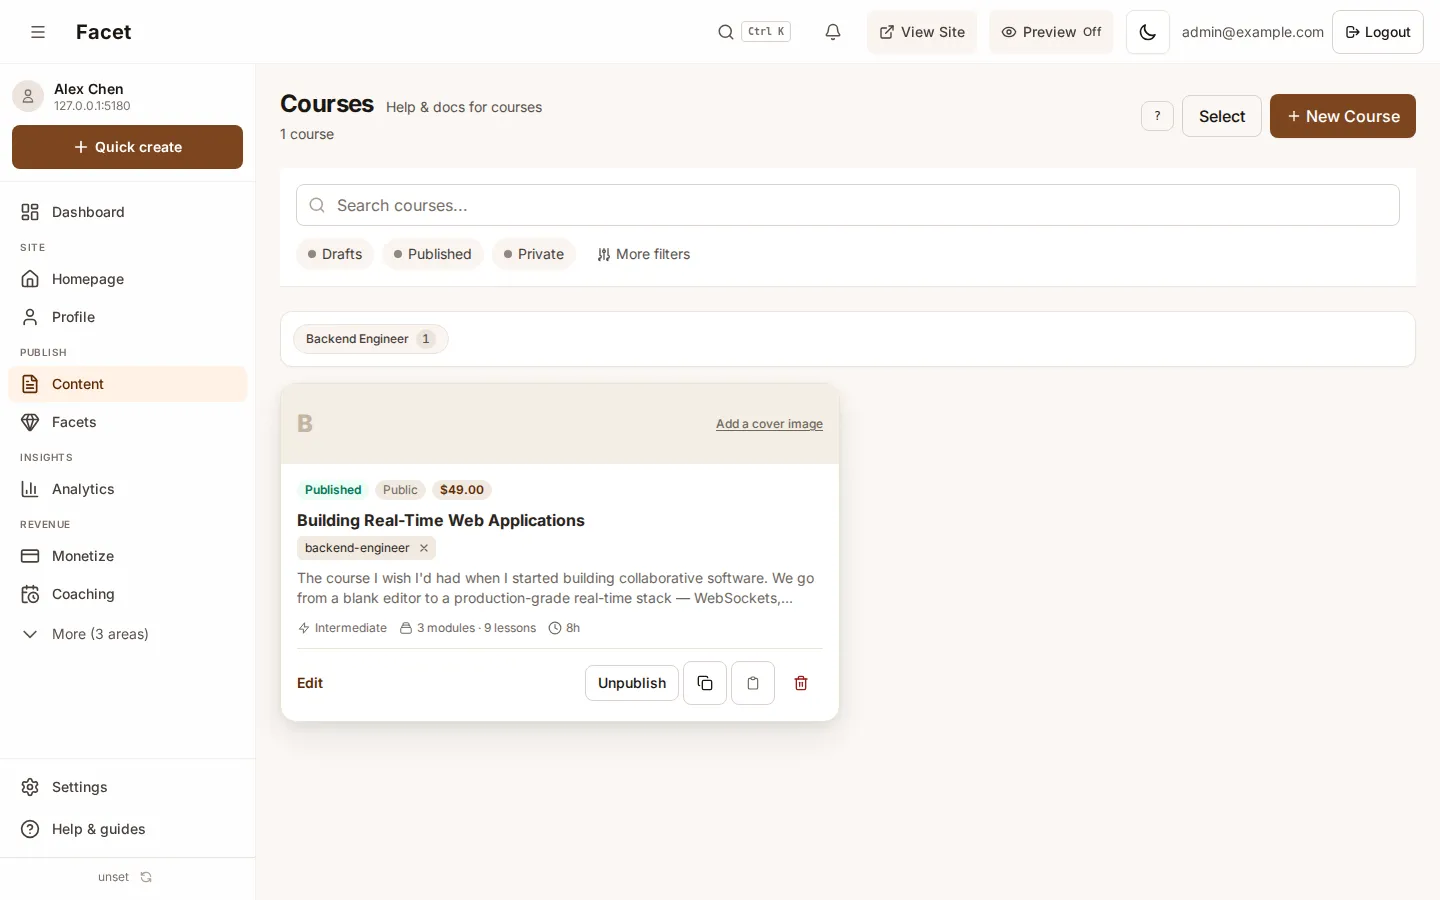This screenshot has height=900, width=1440.
Task: Click the Quick create button
Action: 128,147
